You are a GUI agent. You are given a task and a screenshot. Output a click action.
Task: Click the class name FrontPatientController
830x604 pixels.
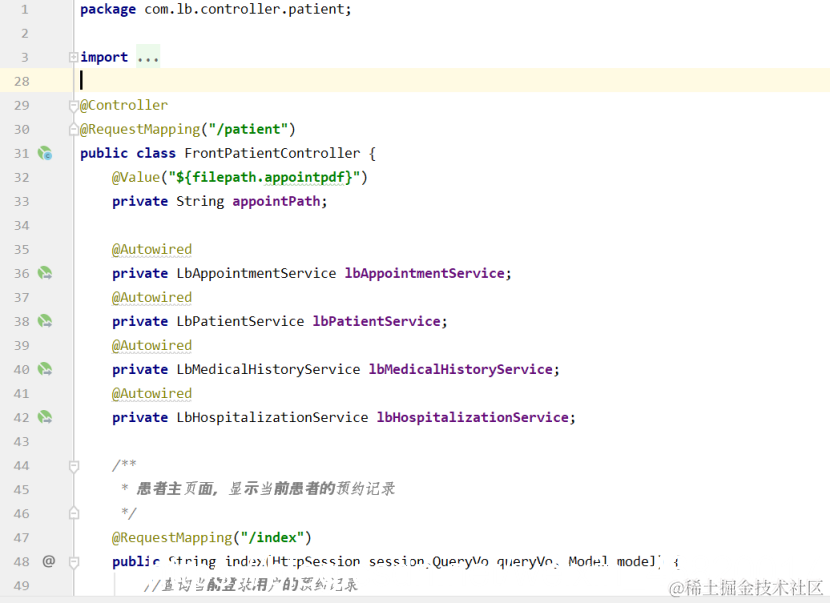[x=272, y=154]
